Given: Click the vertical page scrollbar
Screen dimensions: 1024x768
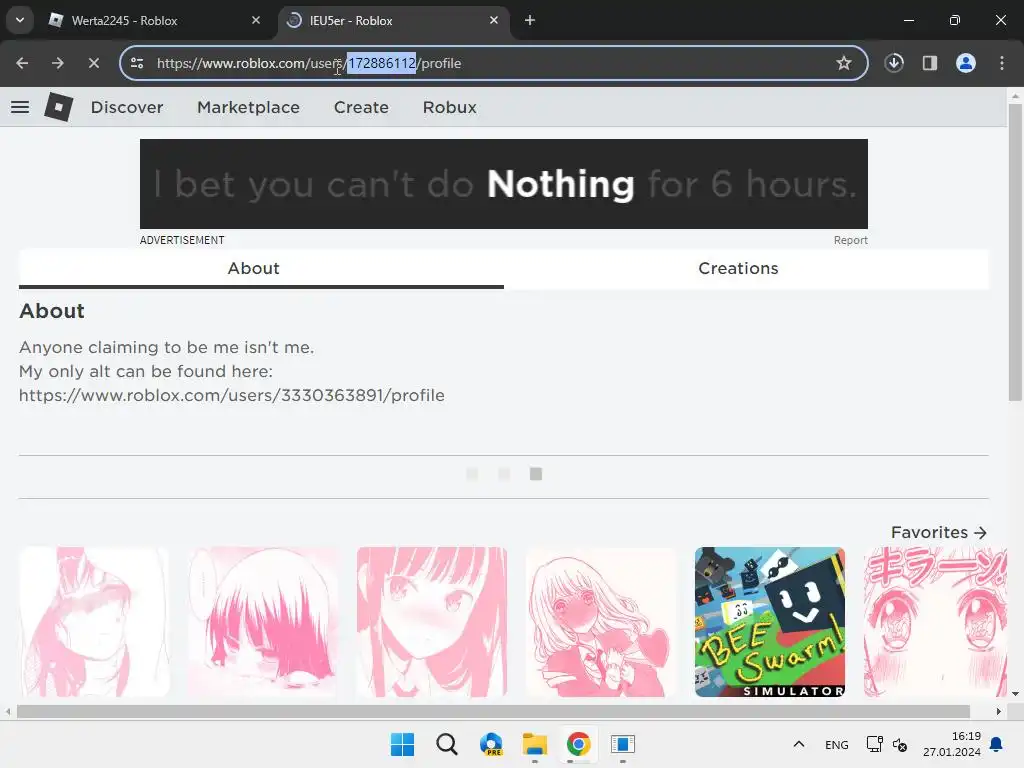Looking at the screenshot, I should [1015, 252].
